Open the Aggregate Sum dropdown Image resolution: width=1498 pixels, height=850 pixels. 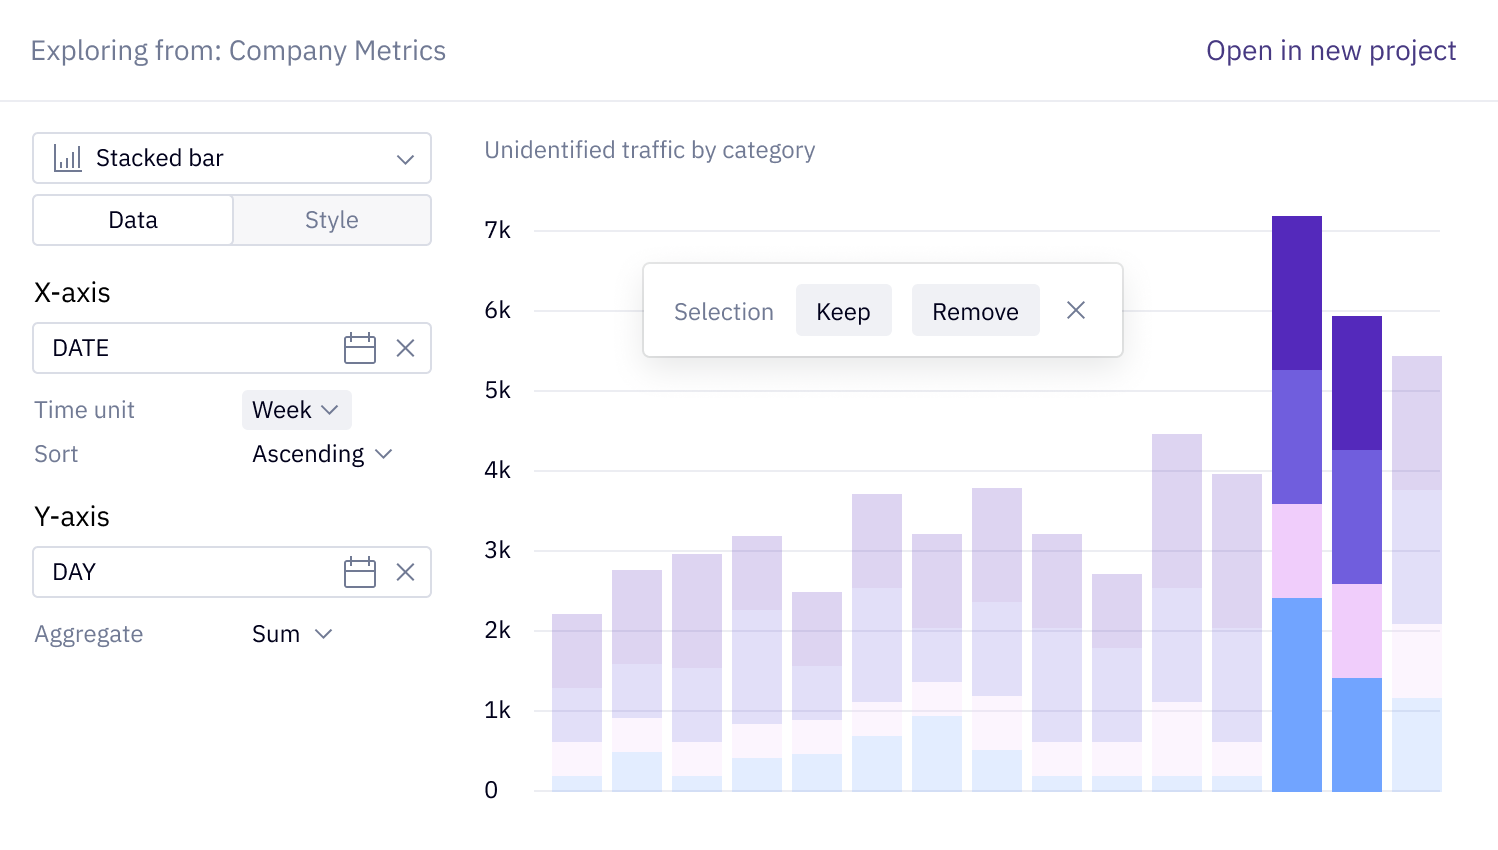(291, 633)
